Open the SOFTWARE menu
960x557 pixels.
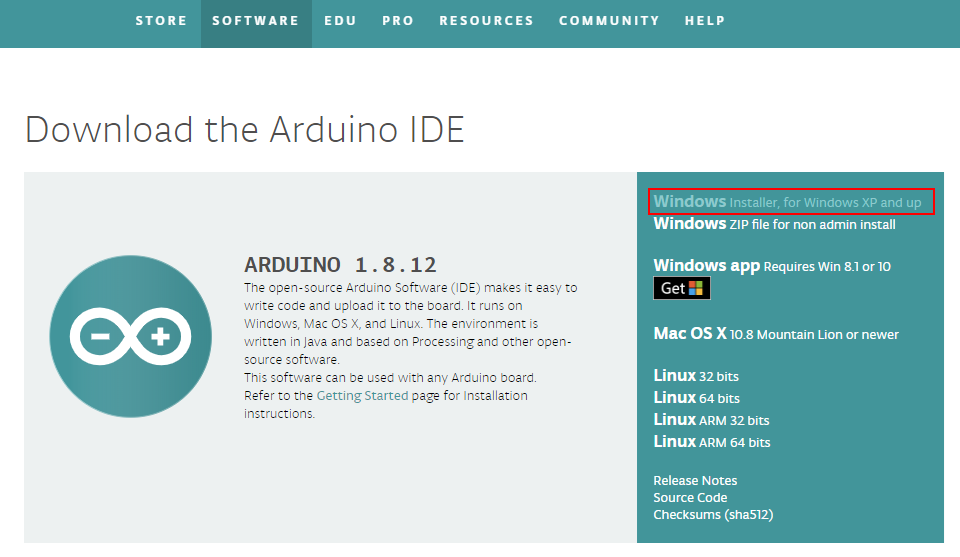pos(256,21)
